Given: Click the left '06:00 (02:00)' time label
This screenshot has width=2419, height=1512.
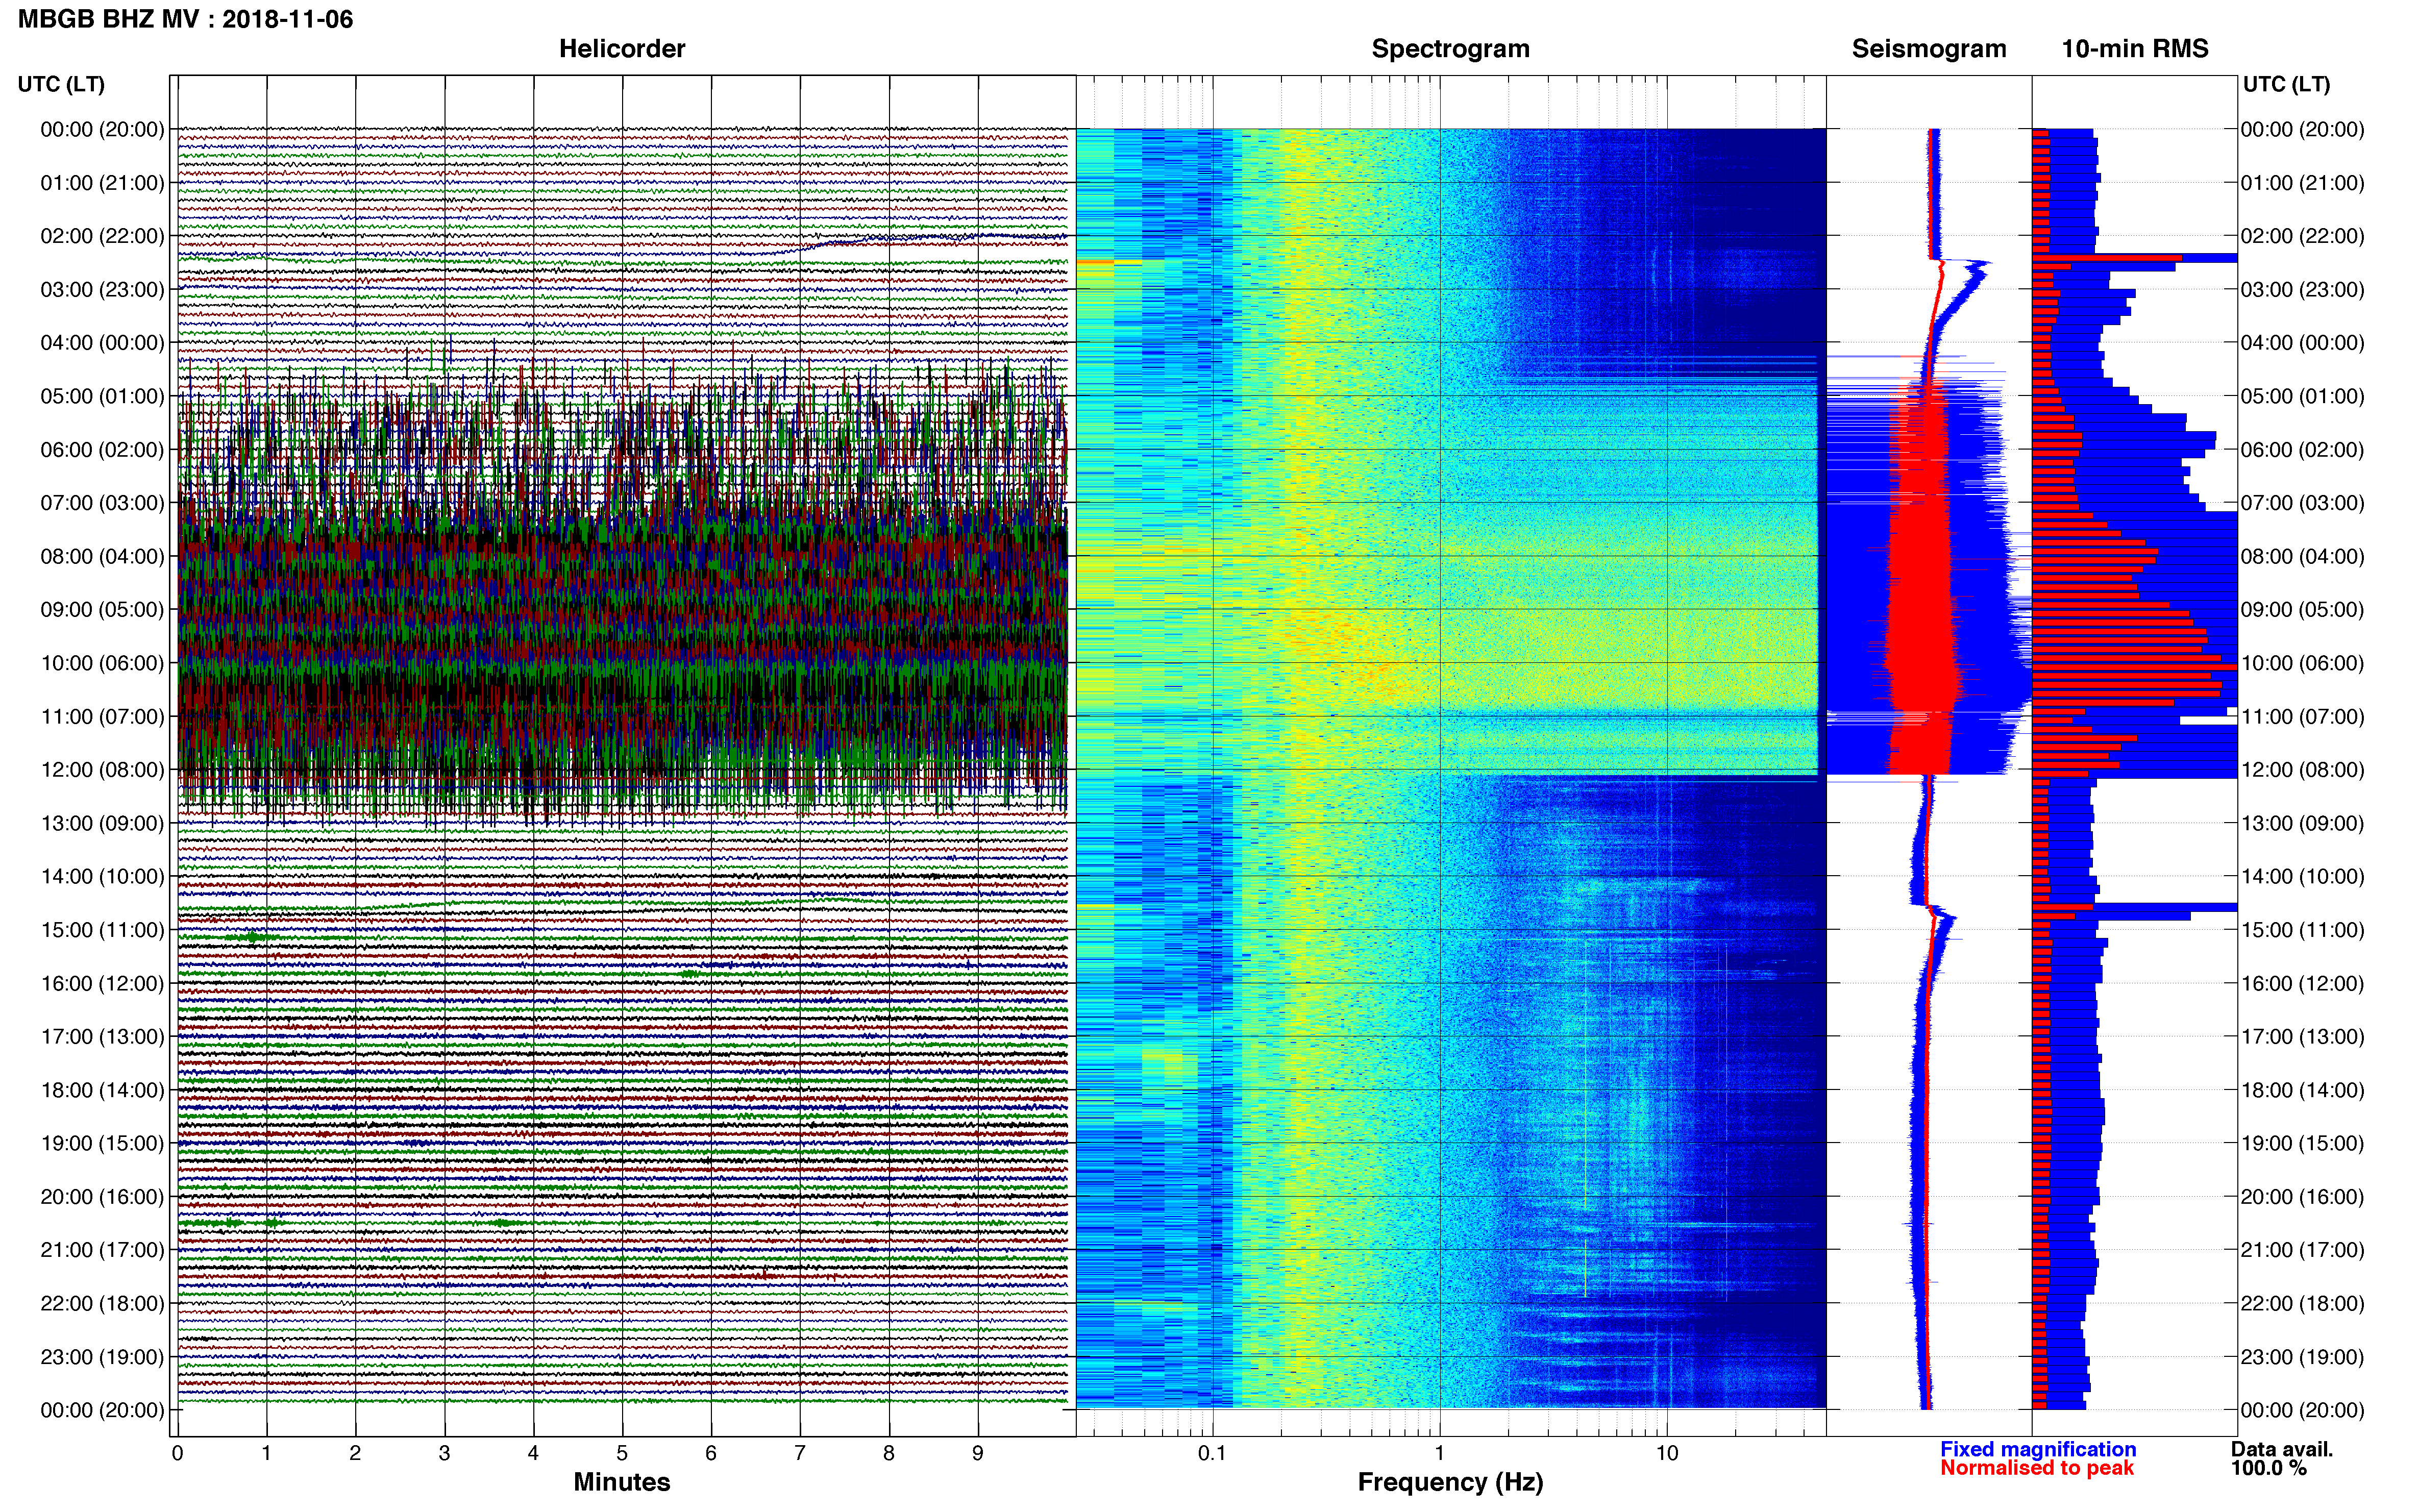Looking at the screenshot, I should (102, 450).
